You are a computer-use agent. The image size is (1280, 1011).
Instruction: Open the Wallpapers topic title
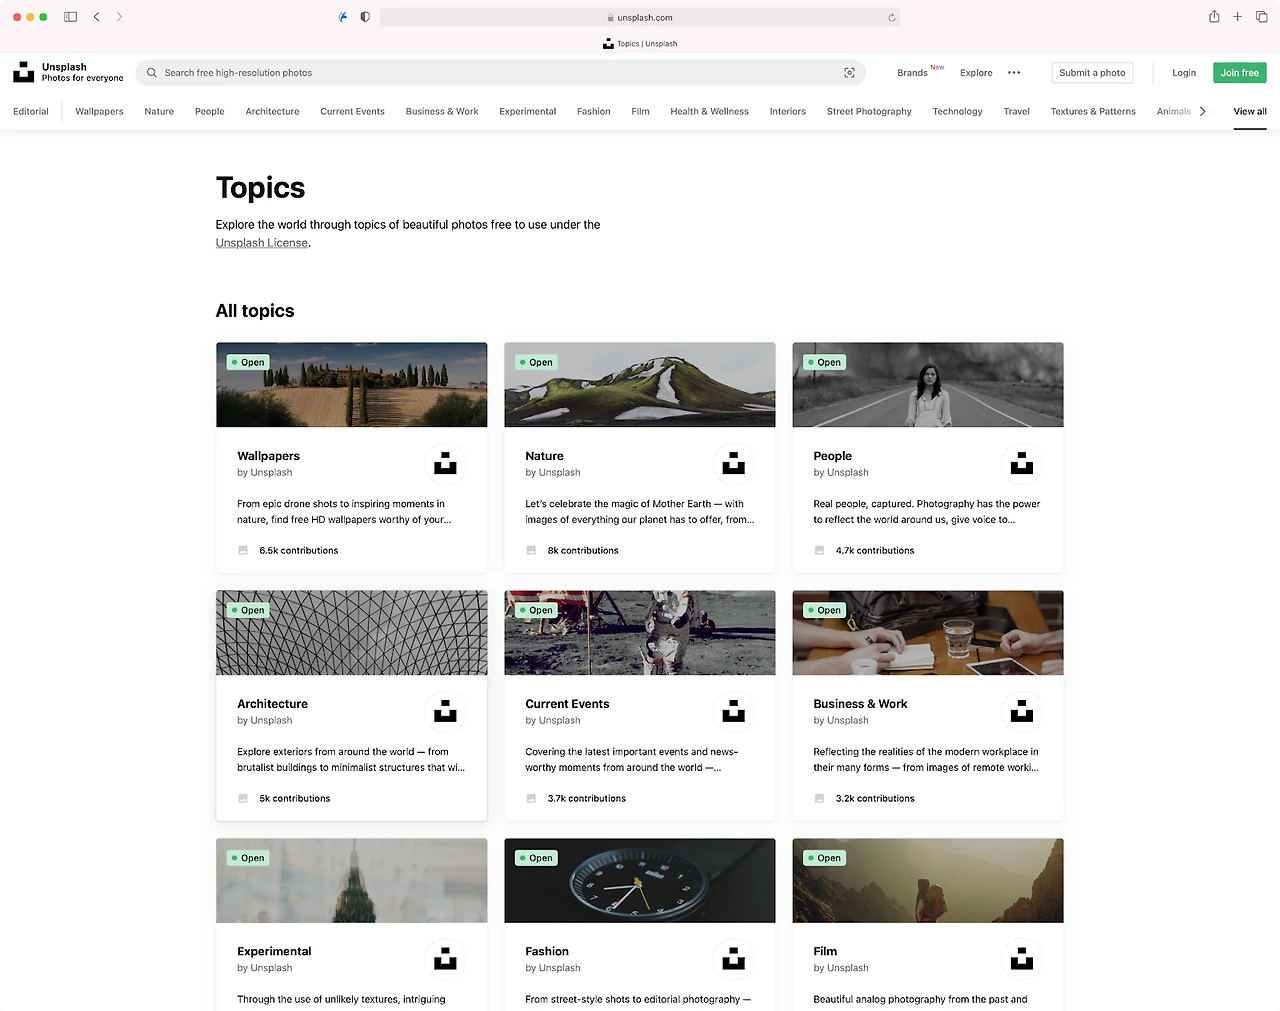268,456
